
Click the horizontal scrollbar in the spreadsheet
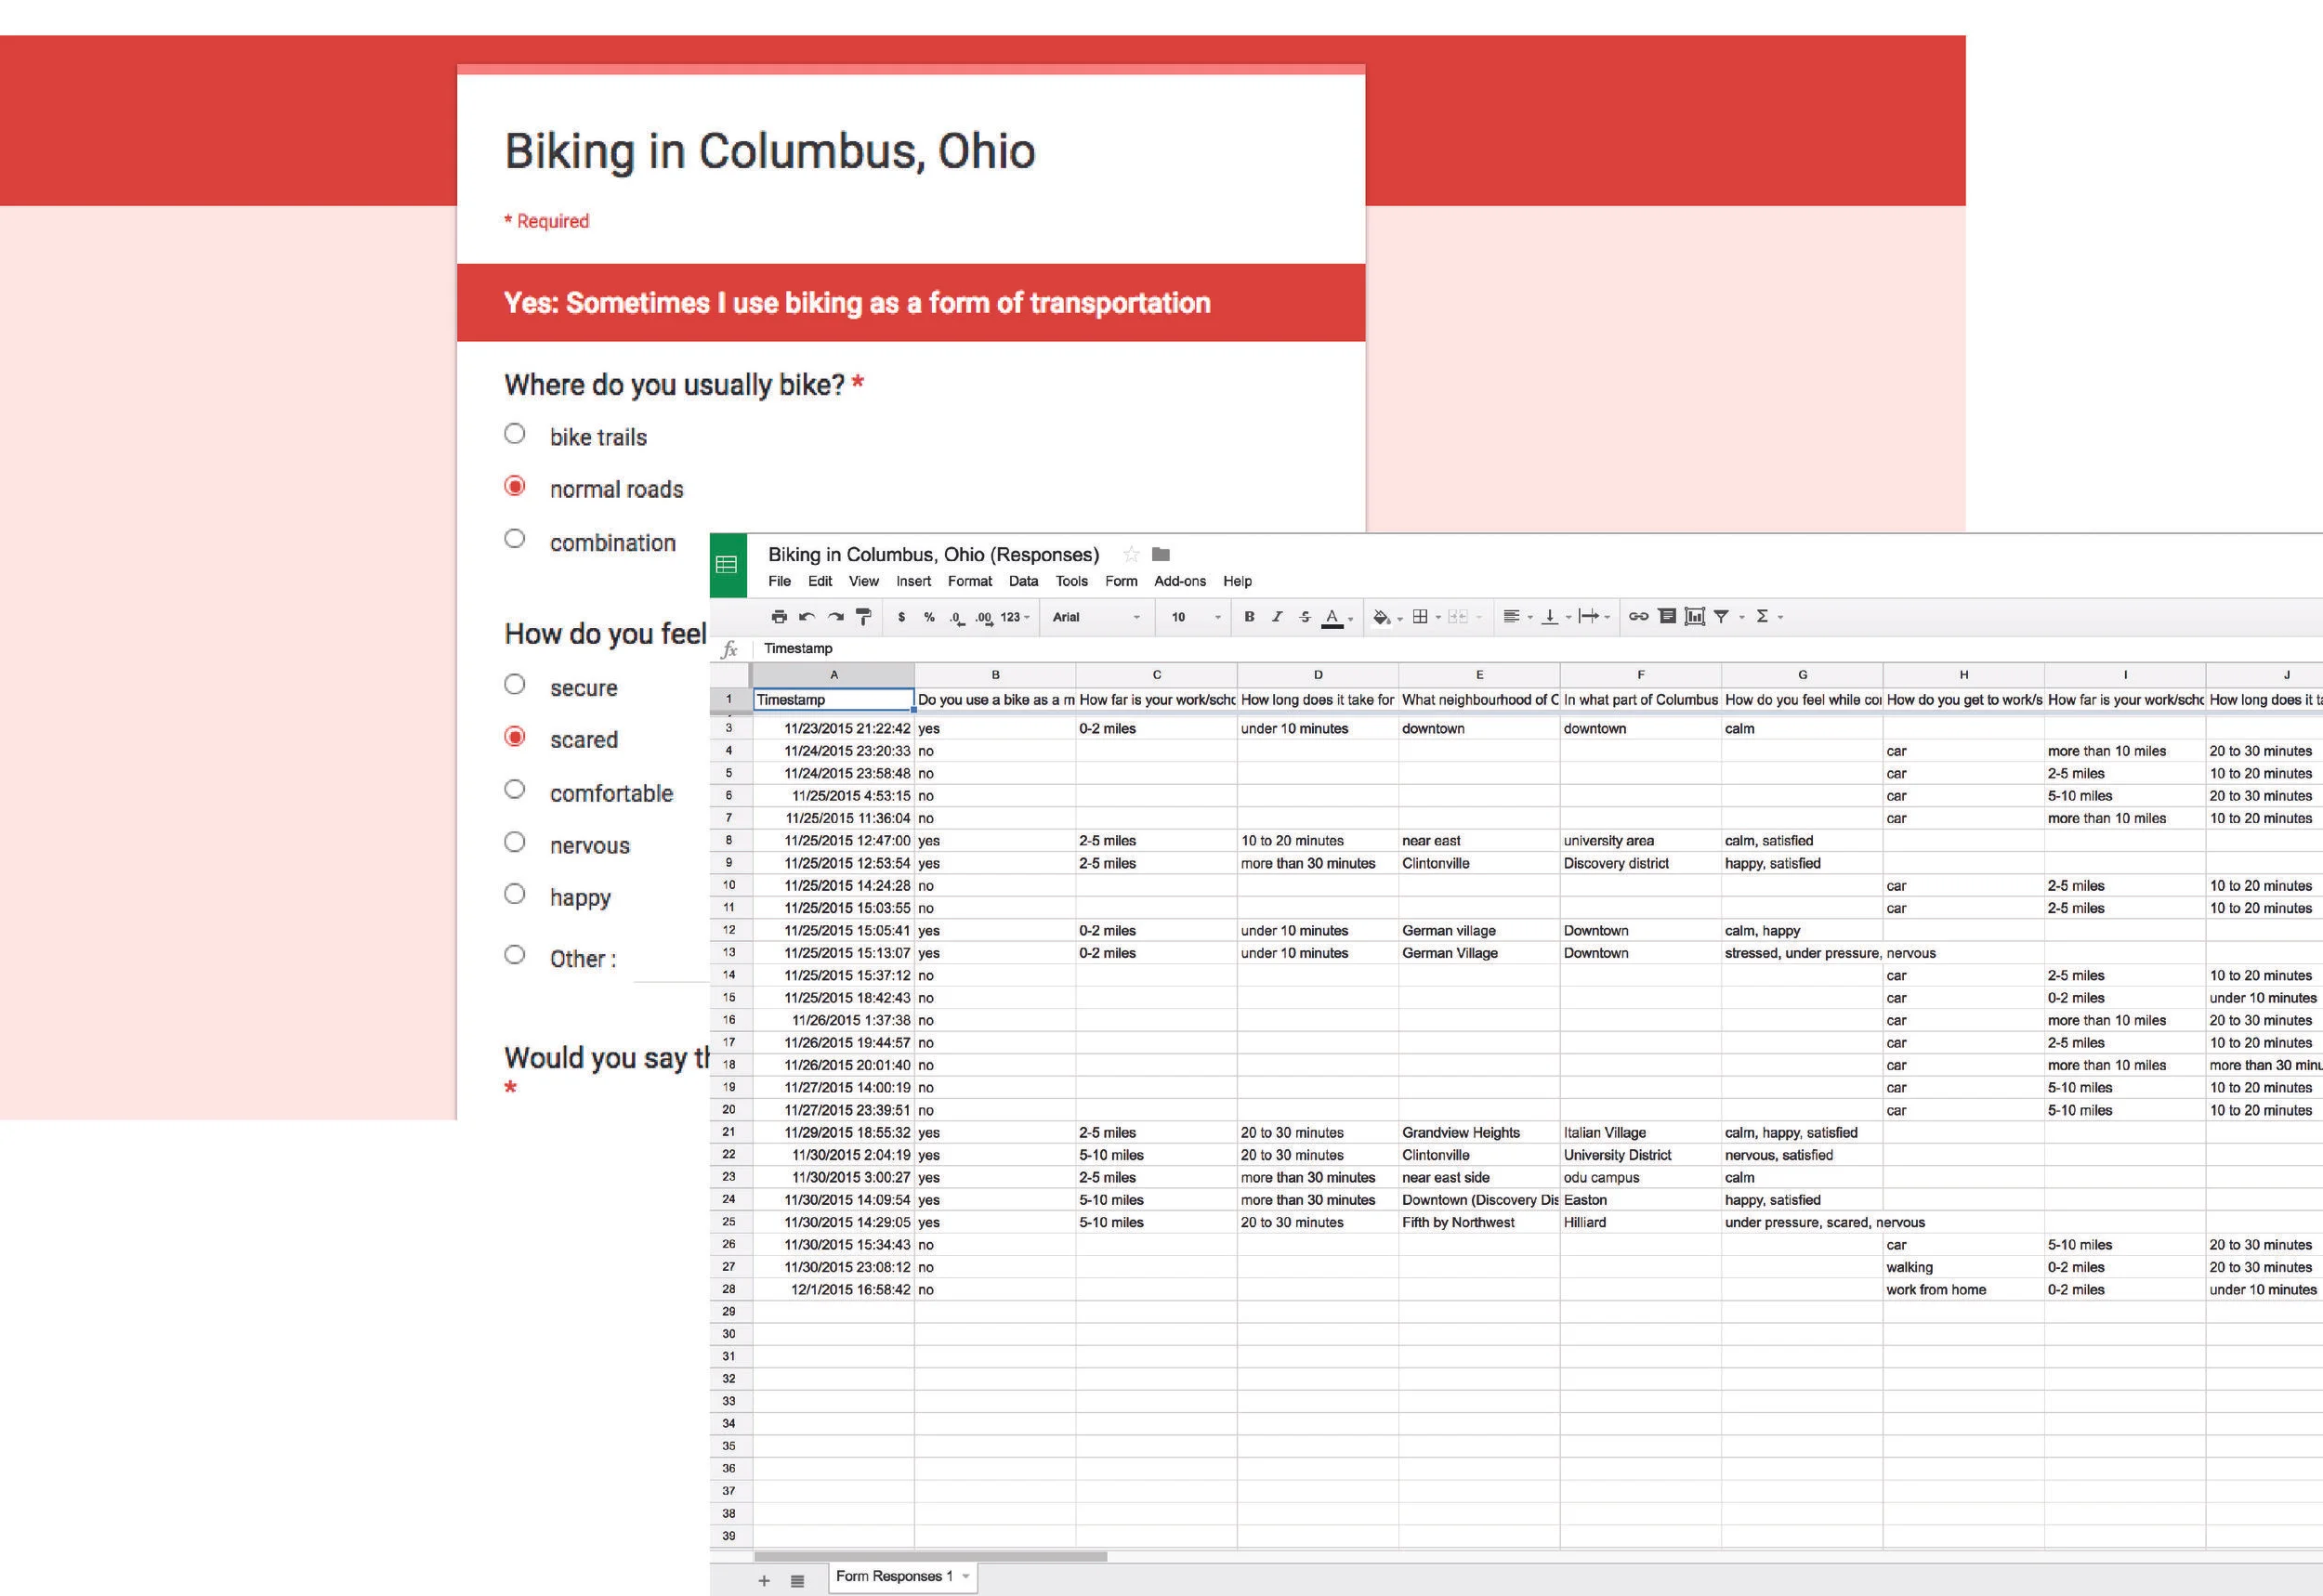pos(931,1556)
